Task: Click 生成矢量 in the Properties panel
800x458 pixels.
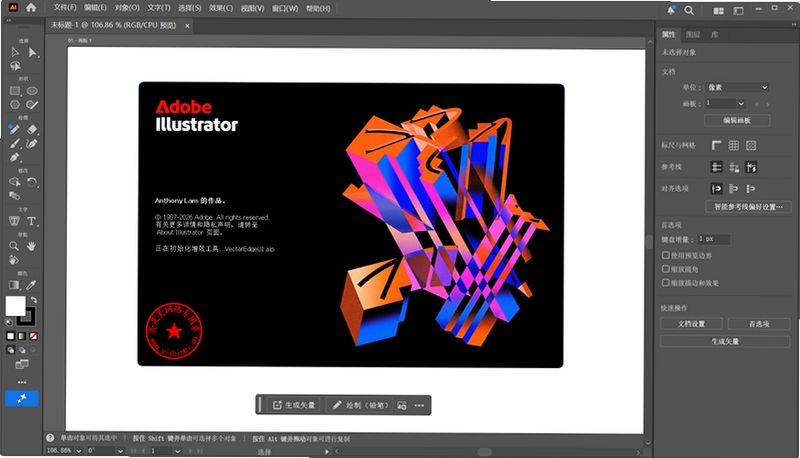Action: tap(725, 341)
